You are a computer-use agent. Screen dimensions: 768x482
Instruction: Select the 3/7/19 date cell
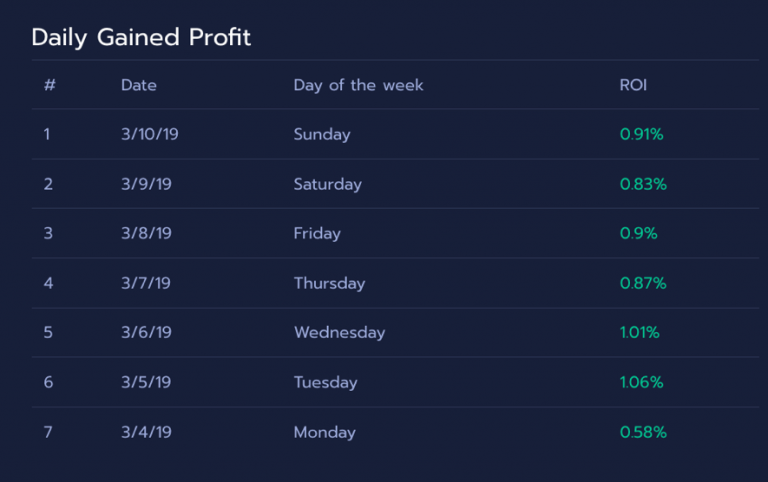146,283
